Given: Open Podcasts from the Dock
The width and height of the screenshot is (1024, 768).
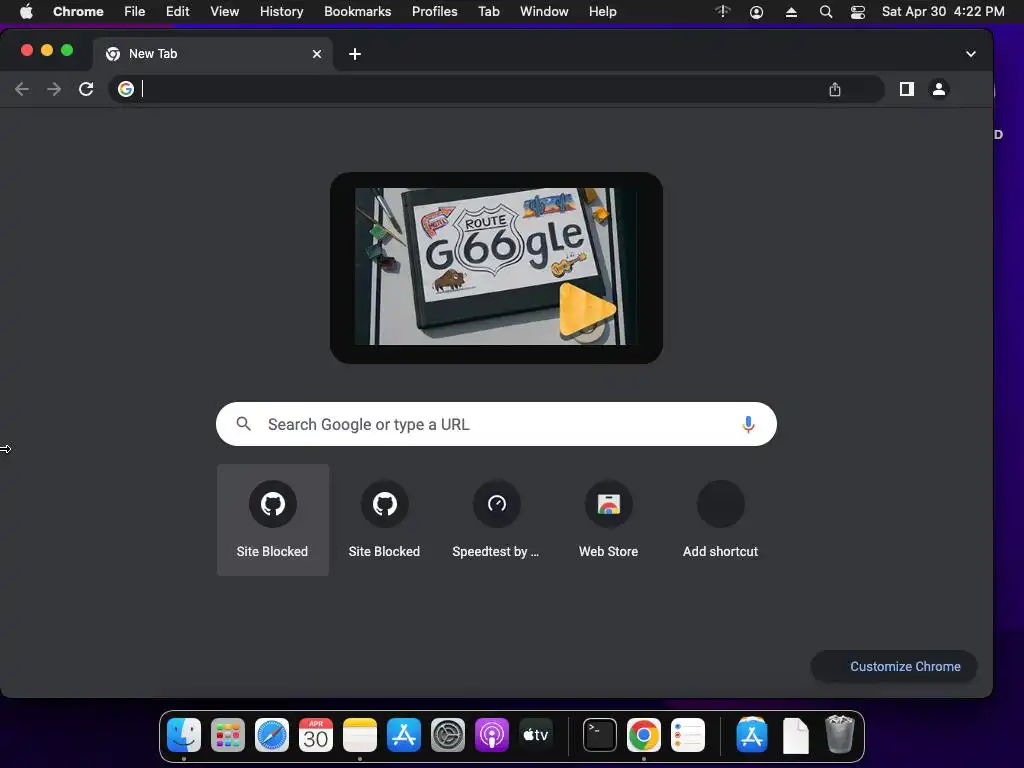Looking at the screenshot, I should pos(492,735).
